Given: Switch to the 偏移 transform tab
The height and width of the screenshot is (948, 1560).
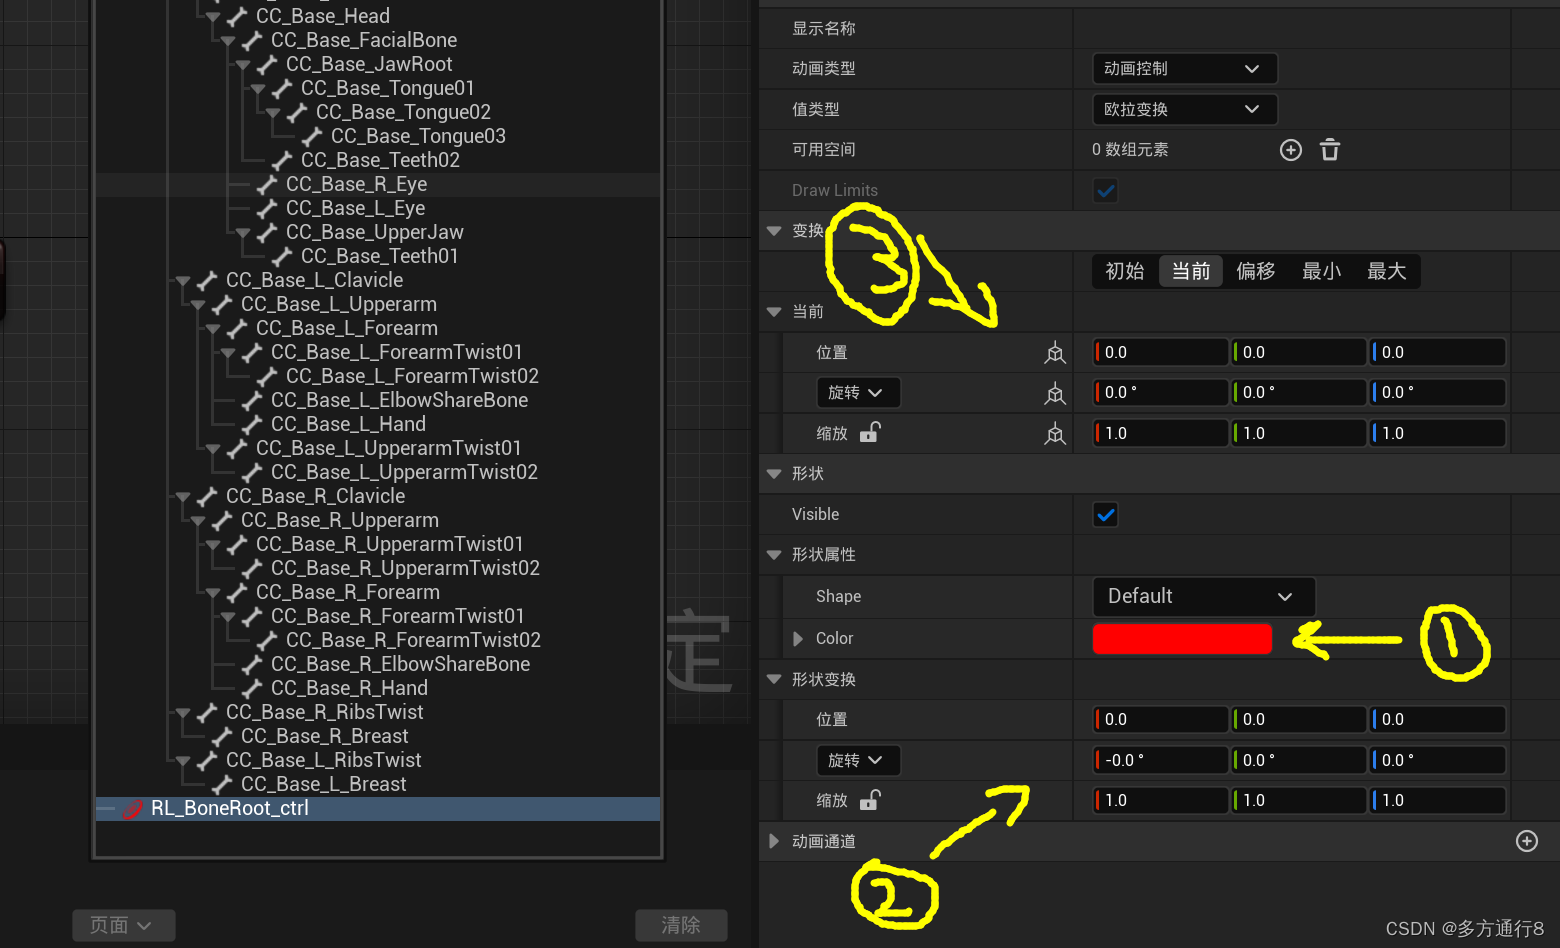Looking at the screenshot, I should tap(1256, 271).
